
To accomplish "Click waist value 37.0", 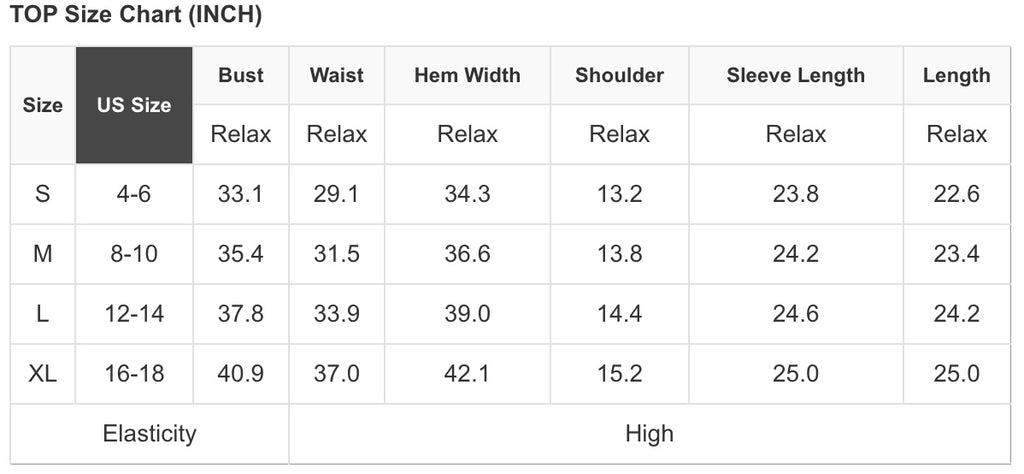I will (x=336, y=374).
